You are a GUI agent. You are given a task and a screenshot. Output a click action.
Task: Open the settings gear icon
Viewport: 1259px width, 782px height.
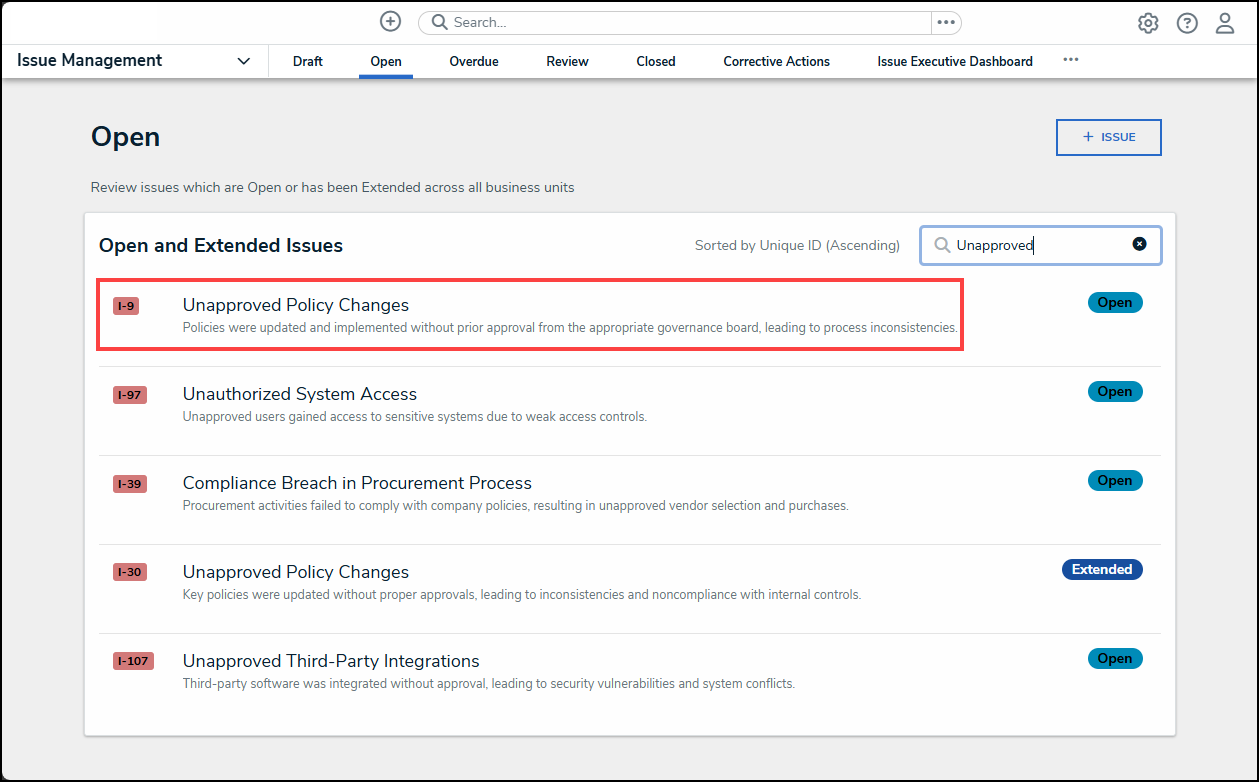1148,23
